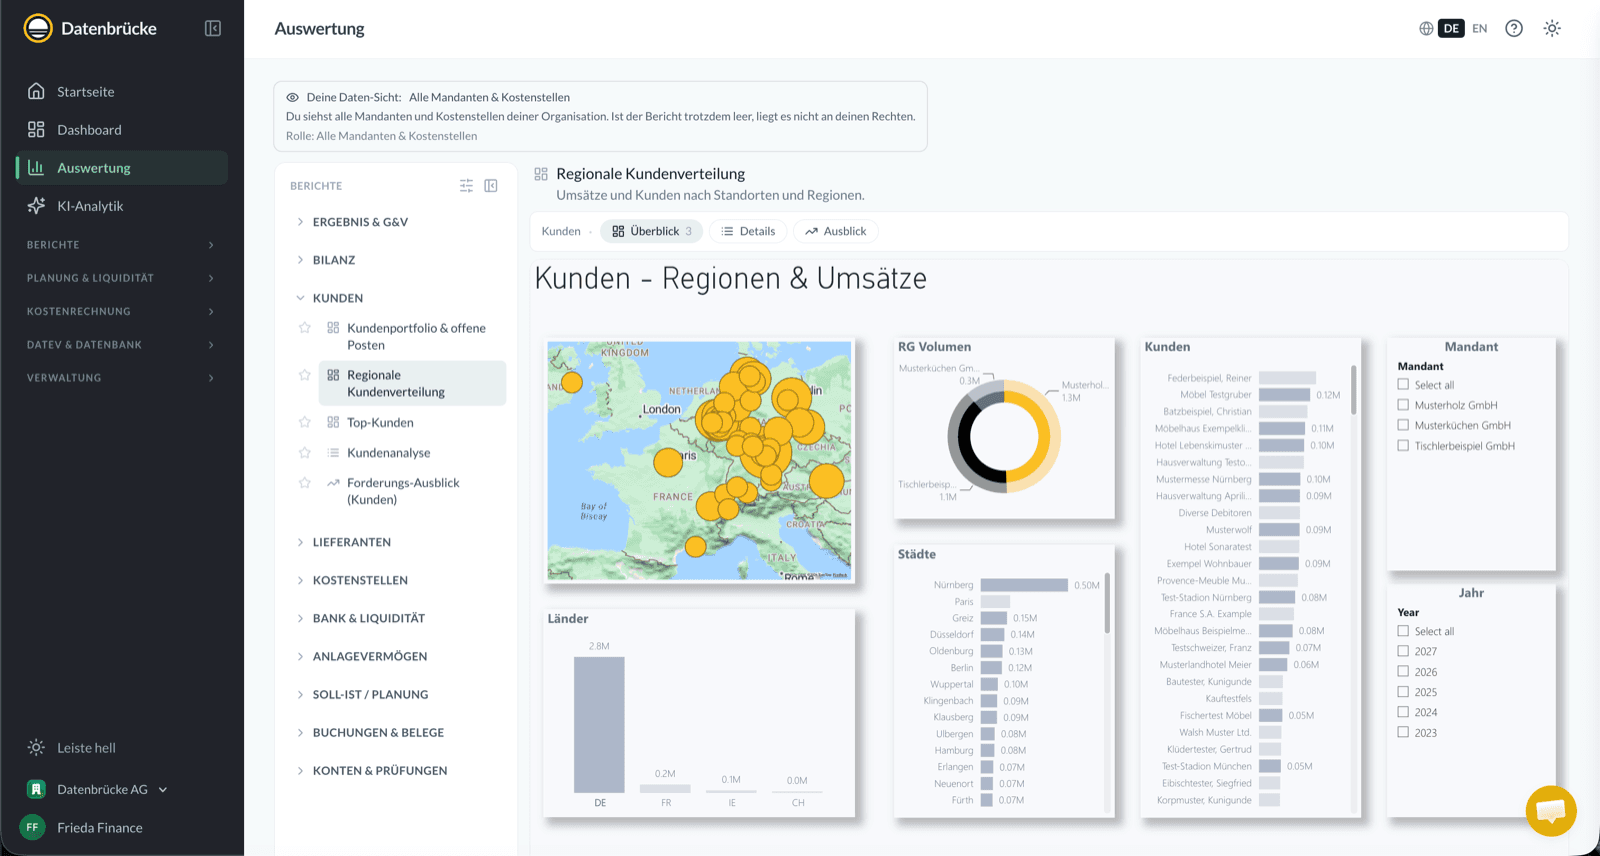Screen dimensions: 1600x856
Task: Check Musterküchen GmbH mandant
Action: point(1403,425)
